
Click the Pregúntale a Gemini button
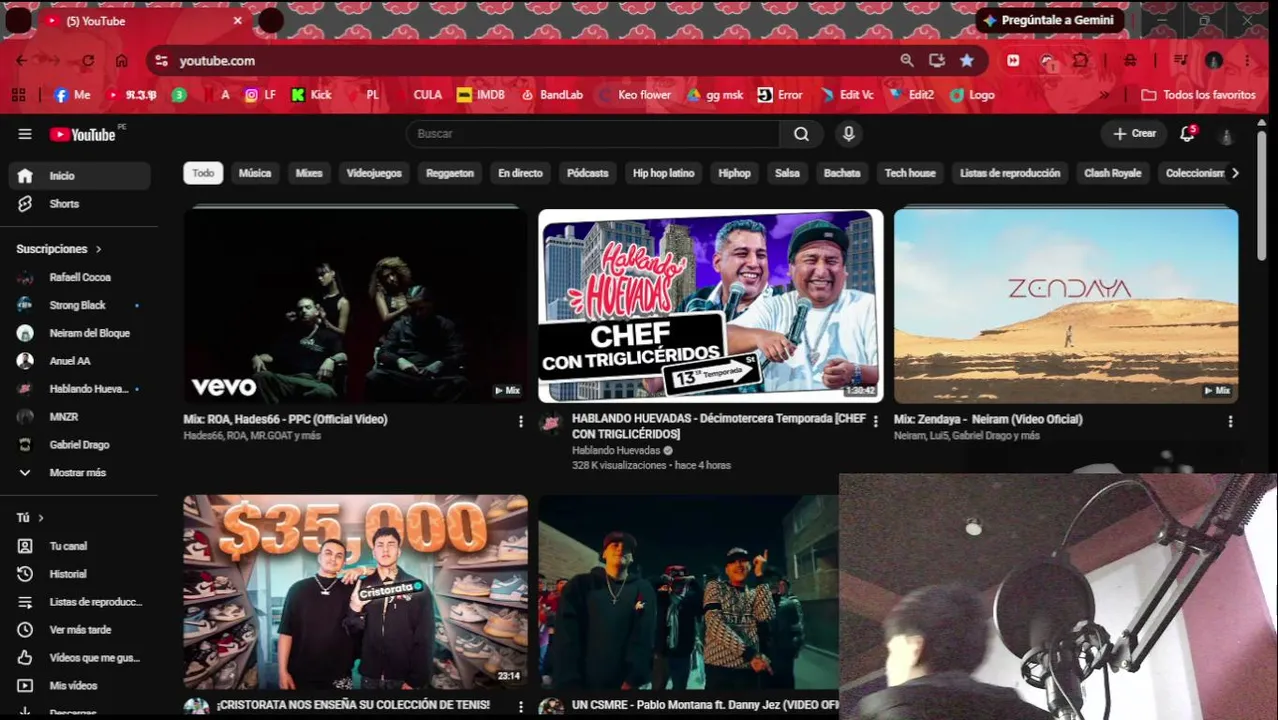coord(1049,20)
